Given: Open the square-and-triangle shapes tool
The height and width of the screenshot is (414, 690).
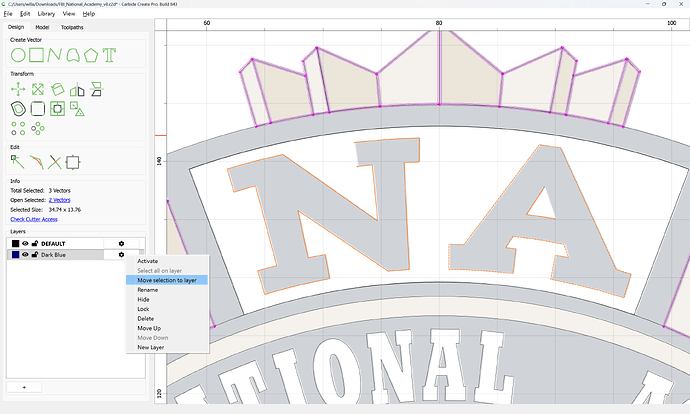Looking at the screenshot, I should (x=77, y=109).
